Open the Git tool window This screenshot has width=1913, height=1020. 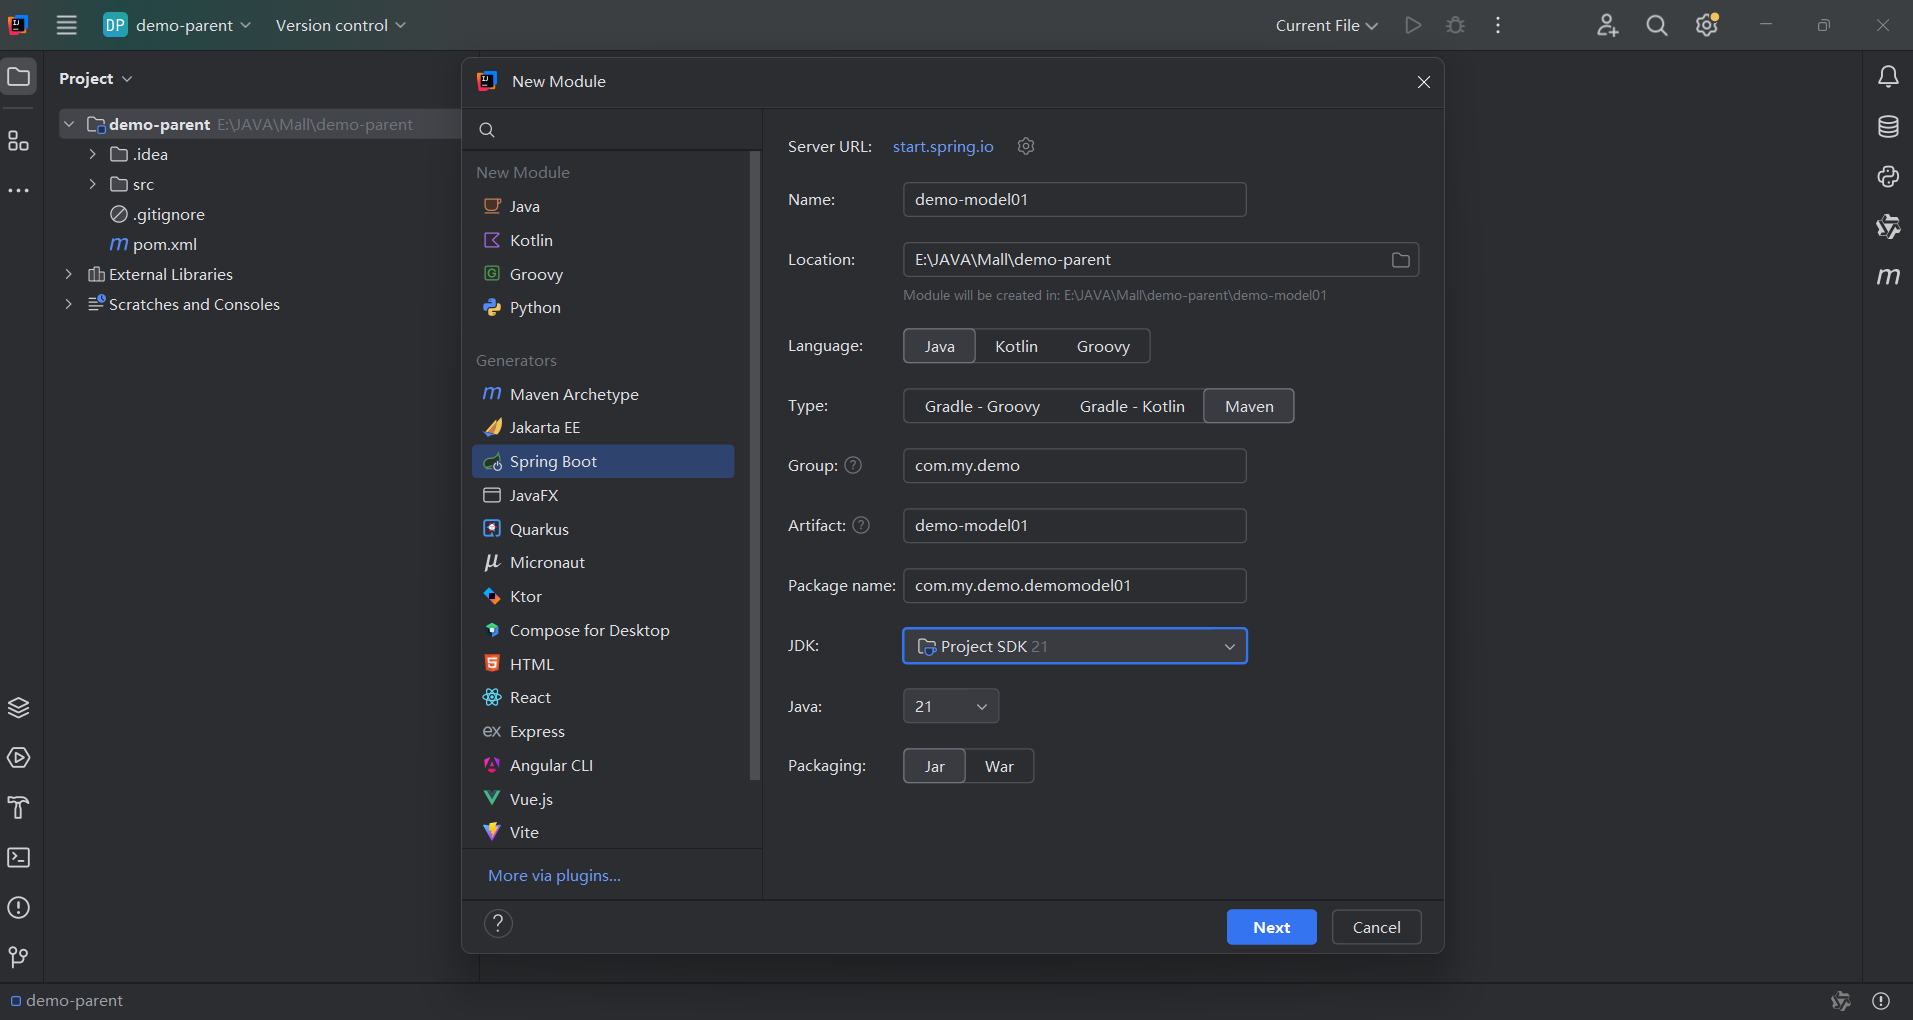[x=19, y=957]
